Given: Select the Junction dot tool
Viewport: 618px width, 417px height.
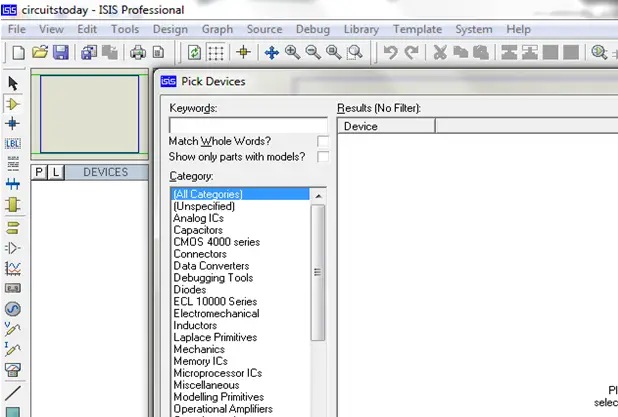Looking at the screenshot, I should point(13,123).
